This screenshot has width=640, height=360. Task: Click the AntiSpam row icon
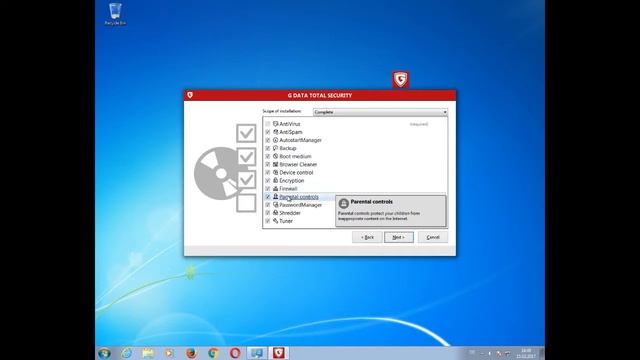(276, 132)
